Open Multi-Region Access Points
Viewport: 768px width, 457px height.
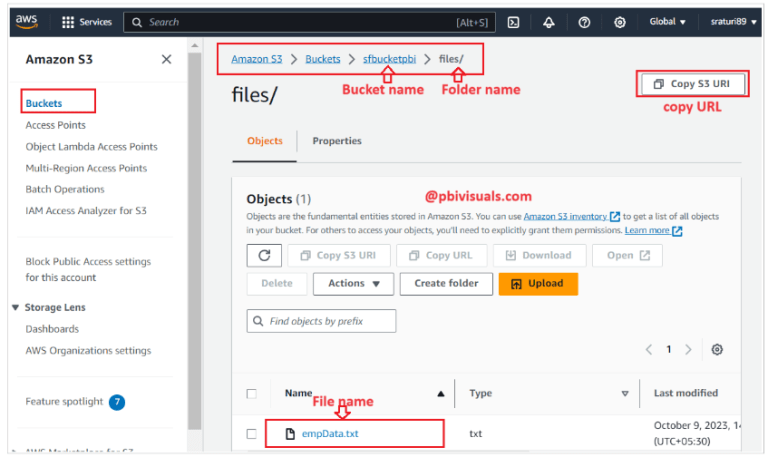[x=86, y=168]
